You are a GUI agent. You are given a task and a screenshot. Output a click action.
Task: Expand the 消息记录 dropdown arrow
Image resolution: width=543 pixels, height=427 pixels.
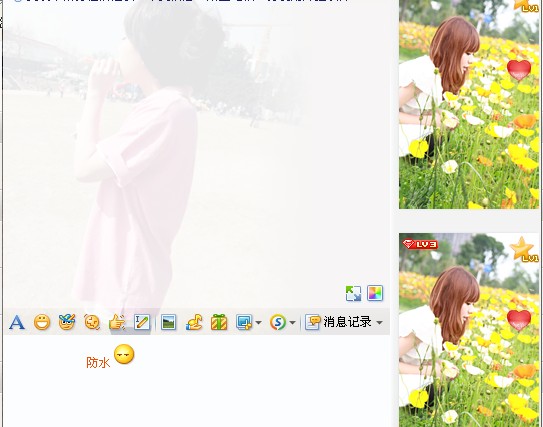(x=380, y=322)
